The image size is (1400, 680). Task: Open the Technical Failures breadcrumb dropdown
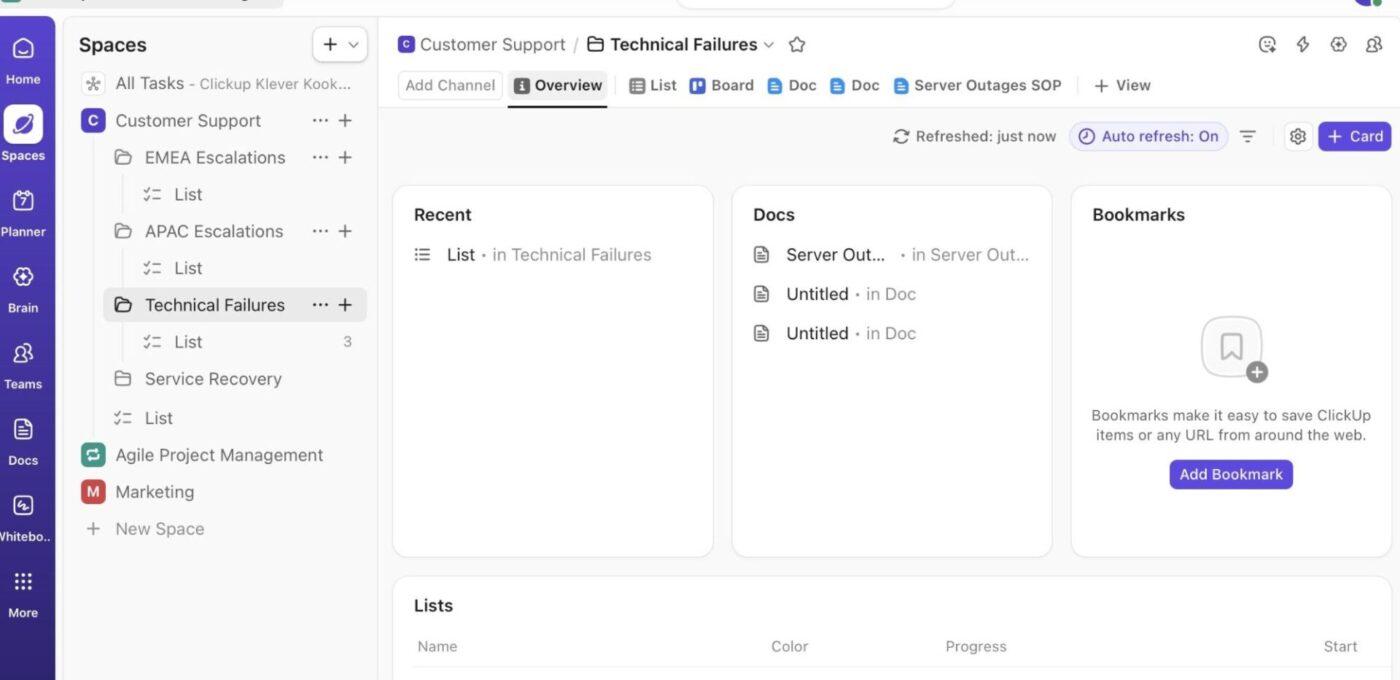(768, 44)
